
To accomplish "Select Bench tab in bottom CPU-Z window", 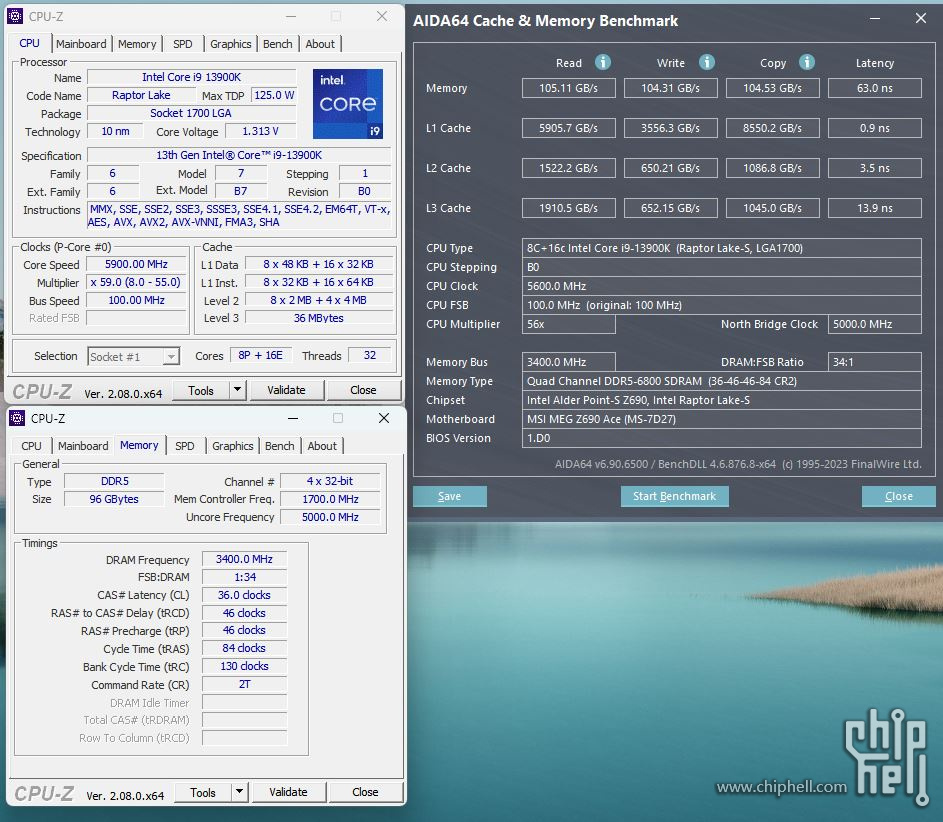I will (280, 446).
